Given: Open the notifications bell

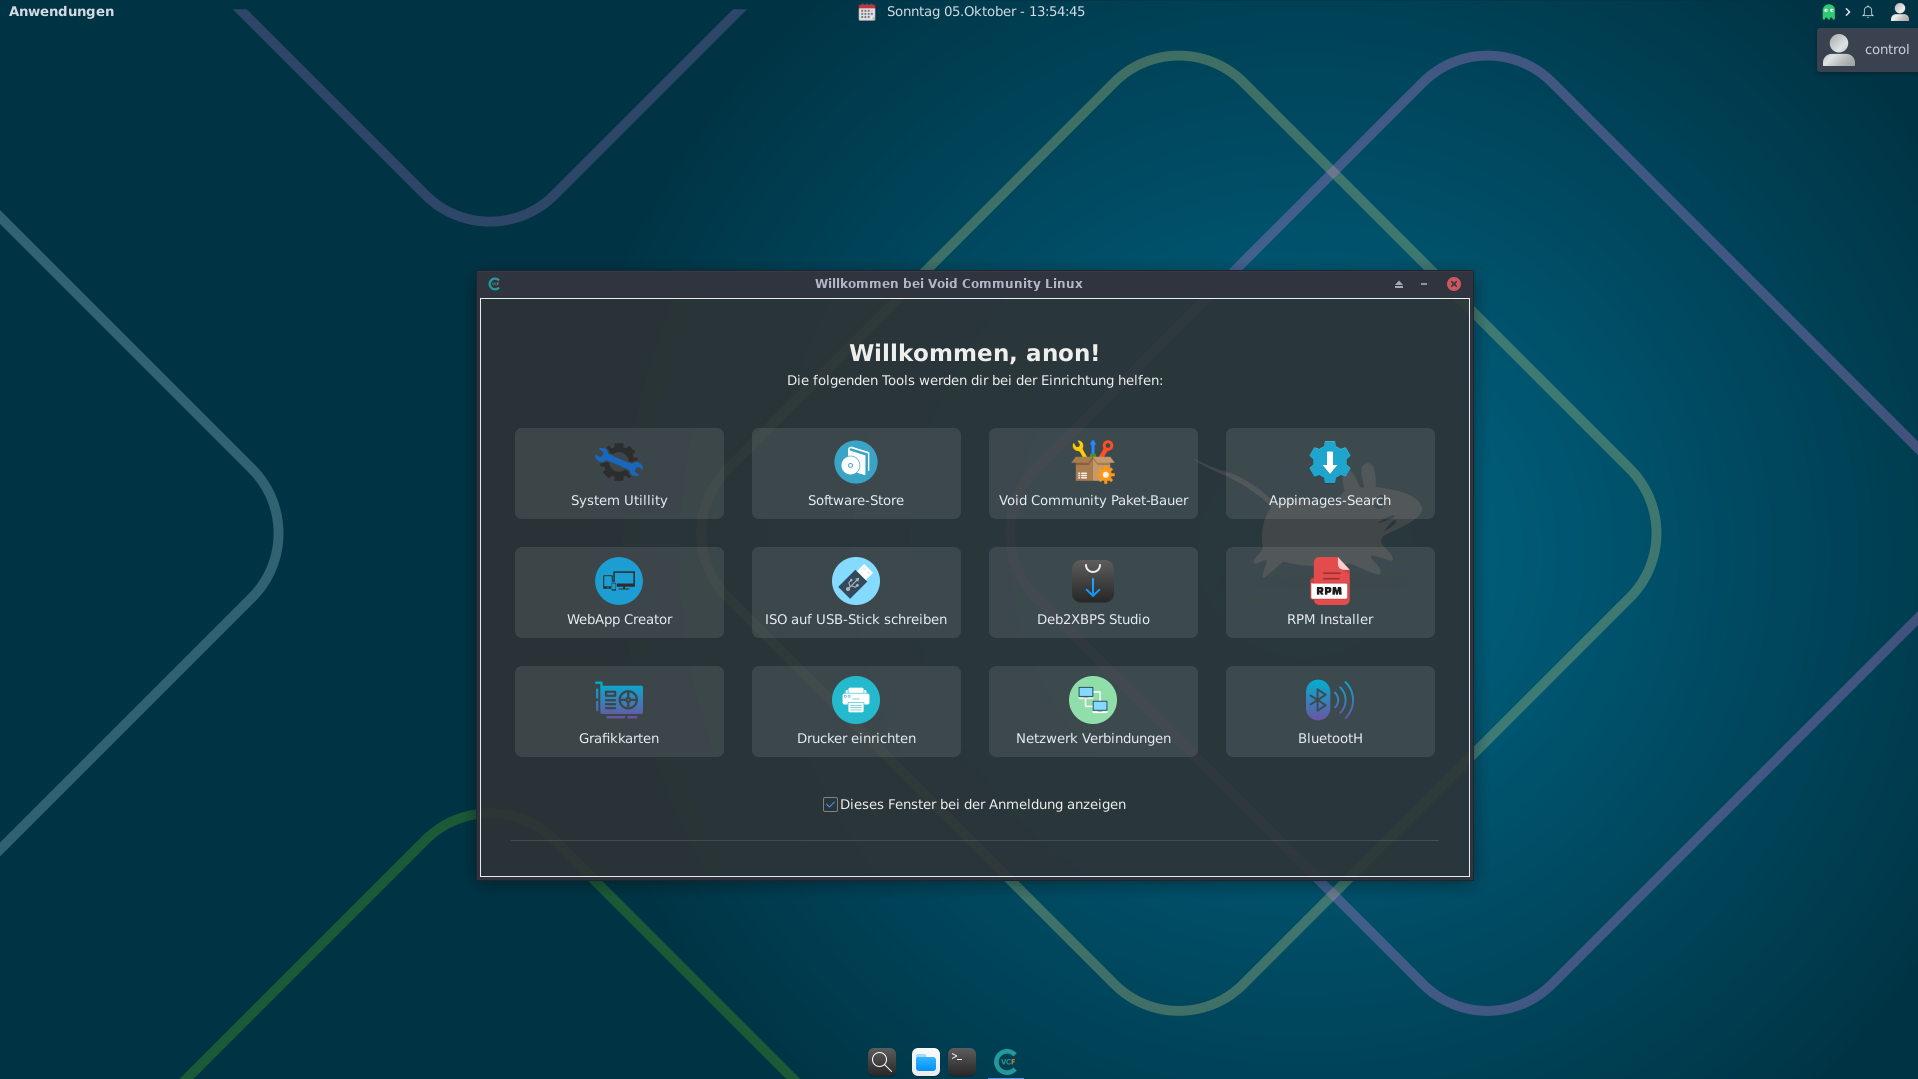Looking at the screenshot, I should (1867, 12).
